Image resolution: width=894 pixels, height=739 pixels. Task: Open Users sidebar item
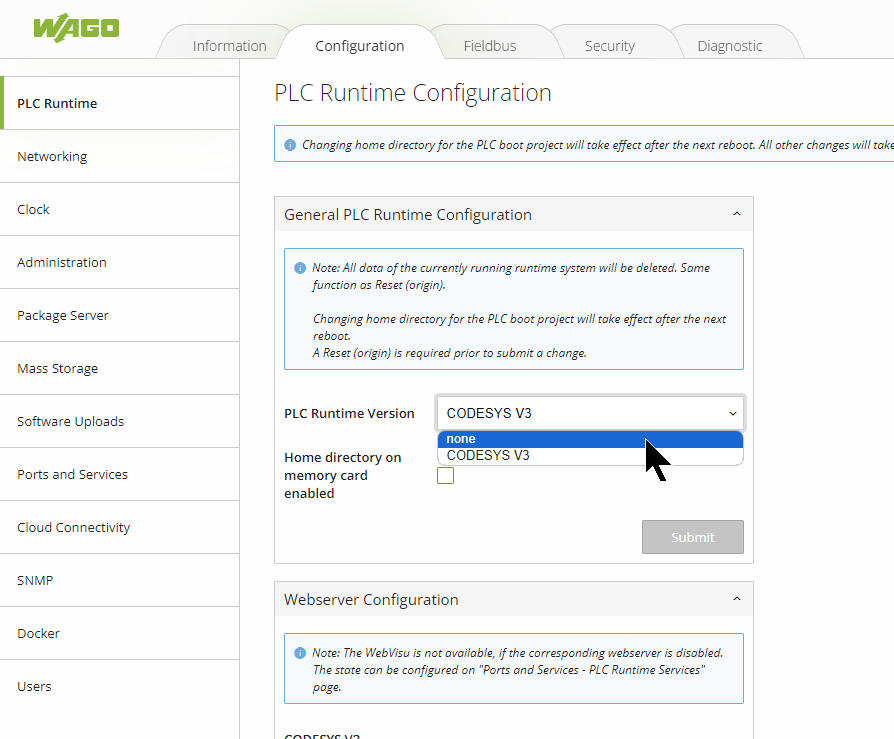pos(120,687)
